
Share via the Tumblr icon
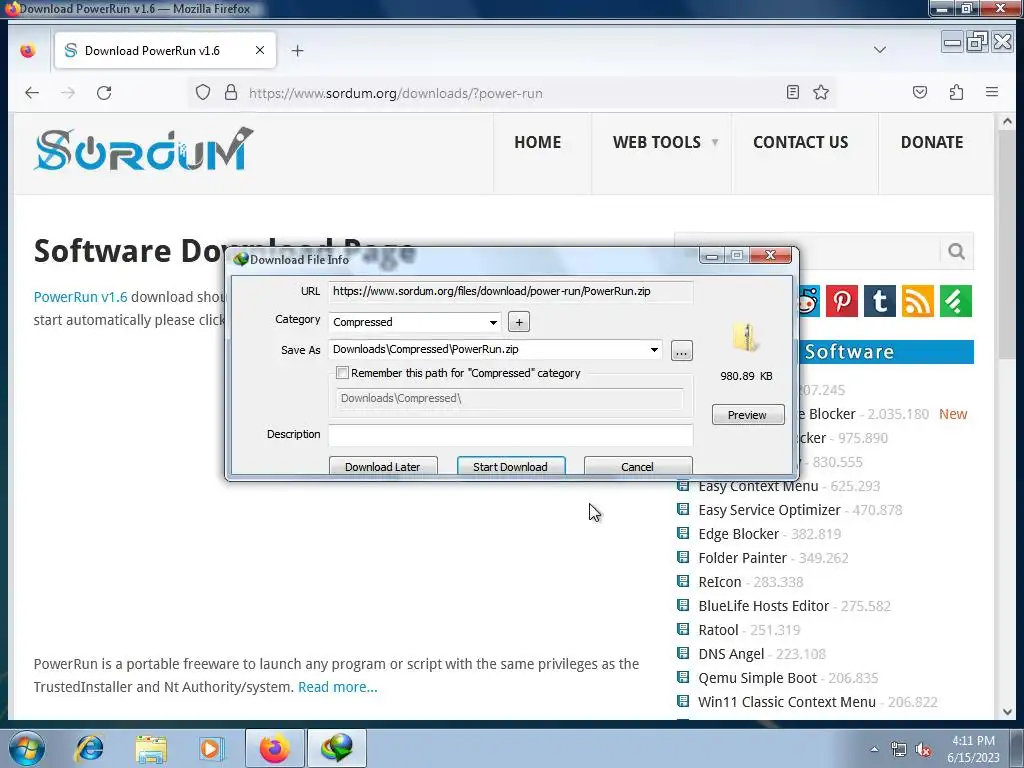click(x=880, y=301)
